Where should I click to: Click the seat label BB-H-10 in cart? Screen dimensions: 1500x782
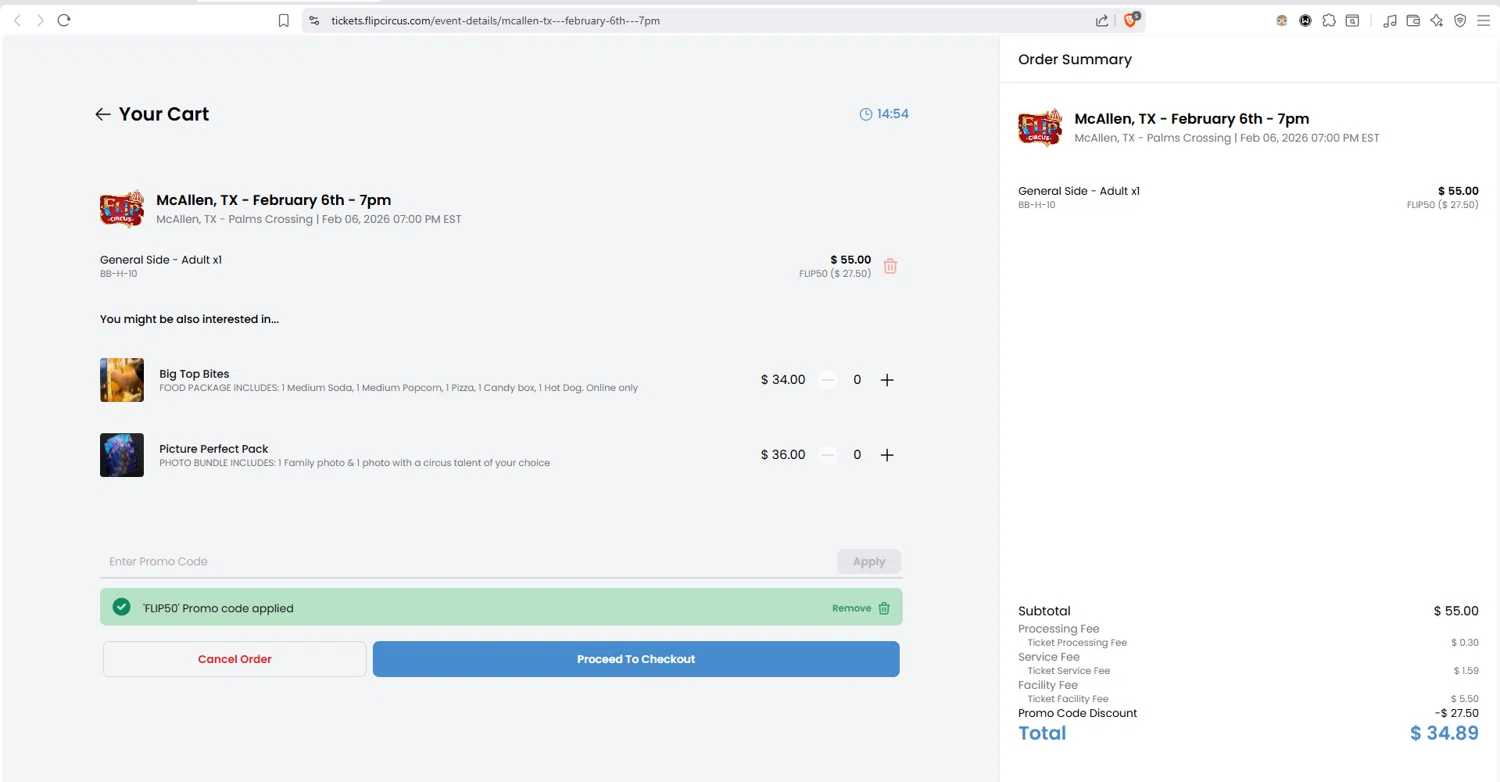tap(118, 274)
